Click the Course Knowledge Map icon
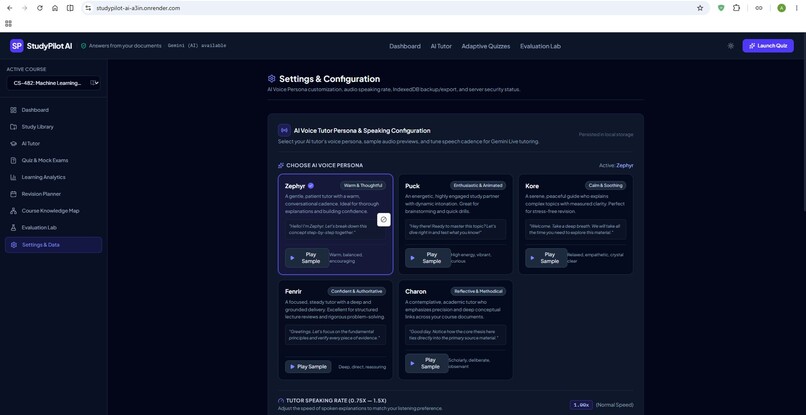Screen dimensions: 806x415 [x=13, y=211]
